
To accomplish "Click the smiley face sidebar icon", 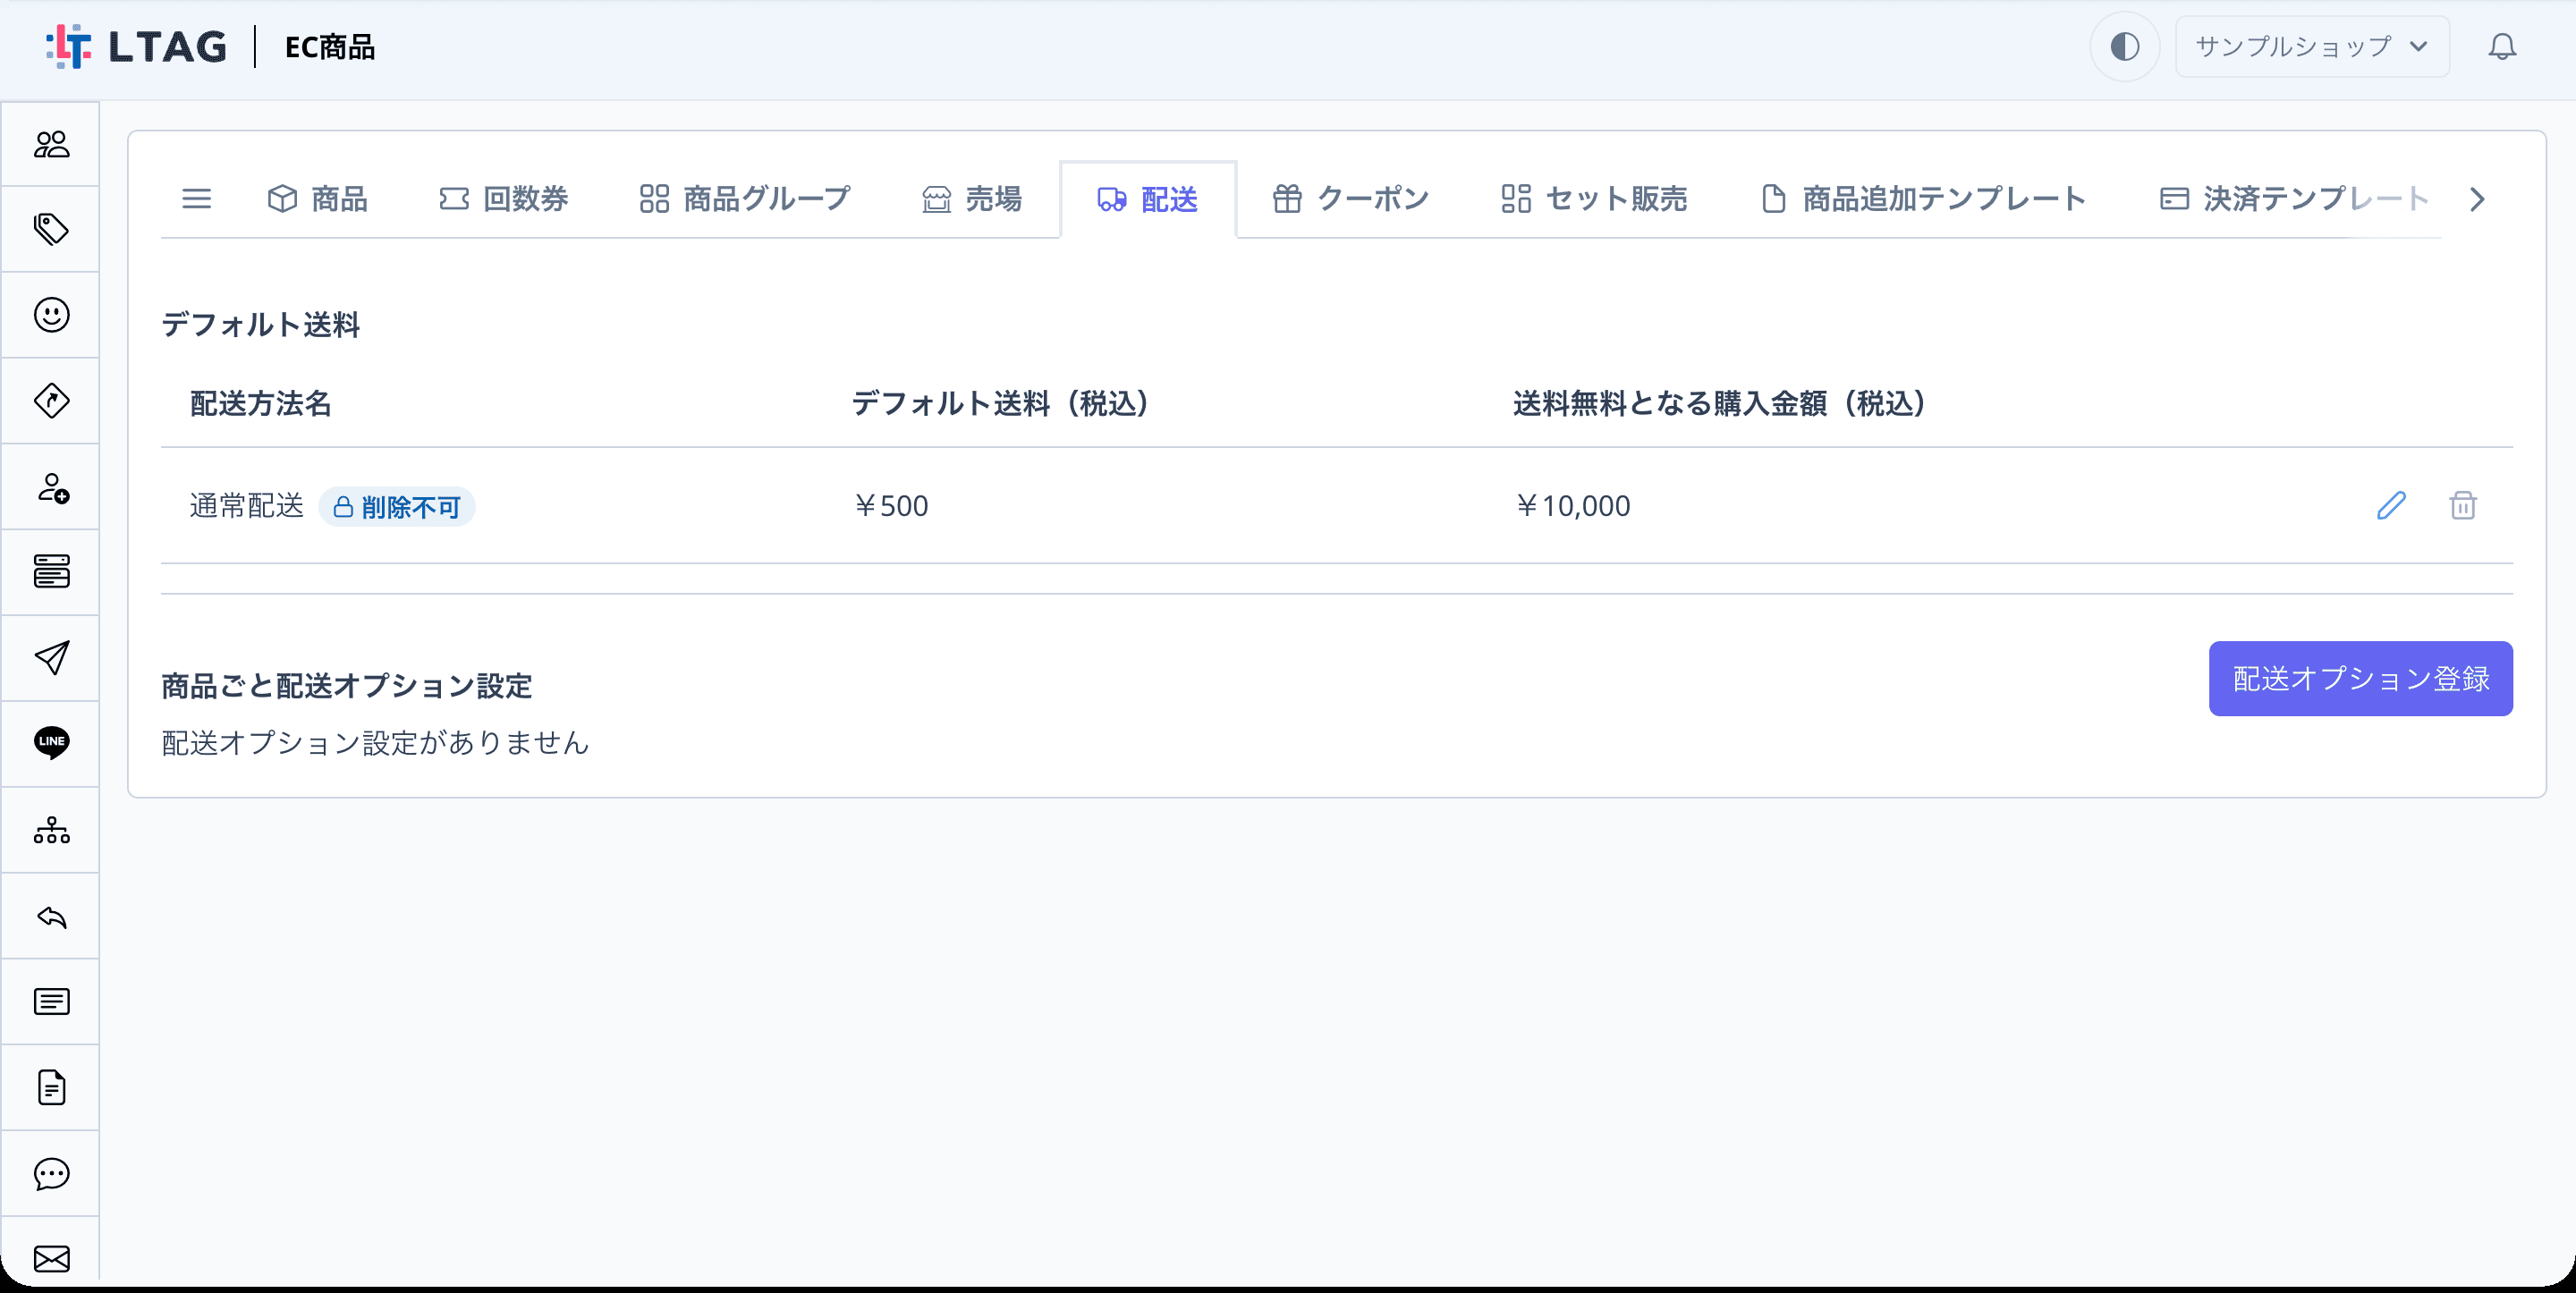I will (51, 315).
